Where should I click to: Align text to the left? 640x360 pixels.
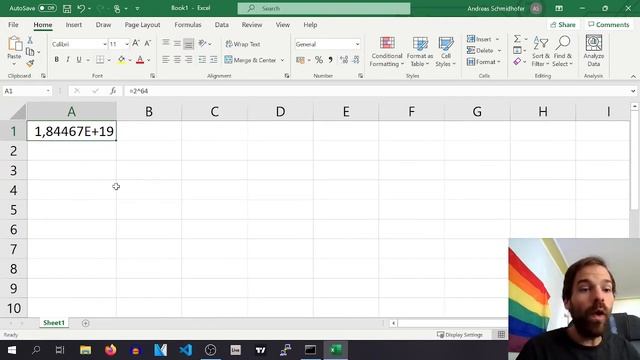165,60
